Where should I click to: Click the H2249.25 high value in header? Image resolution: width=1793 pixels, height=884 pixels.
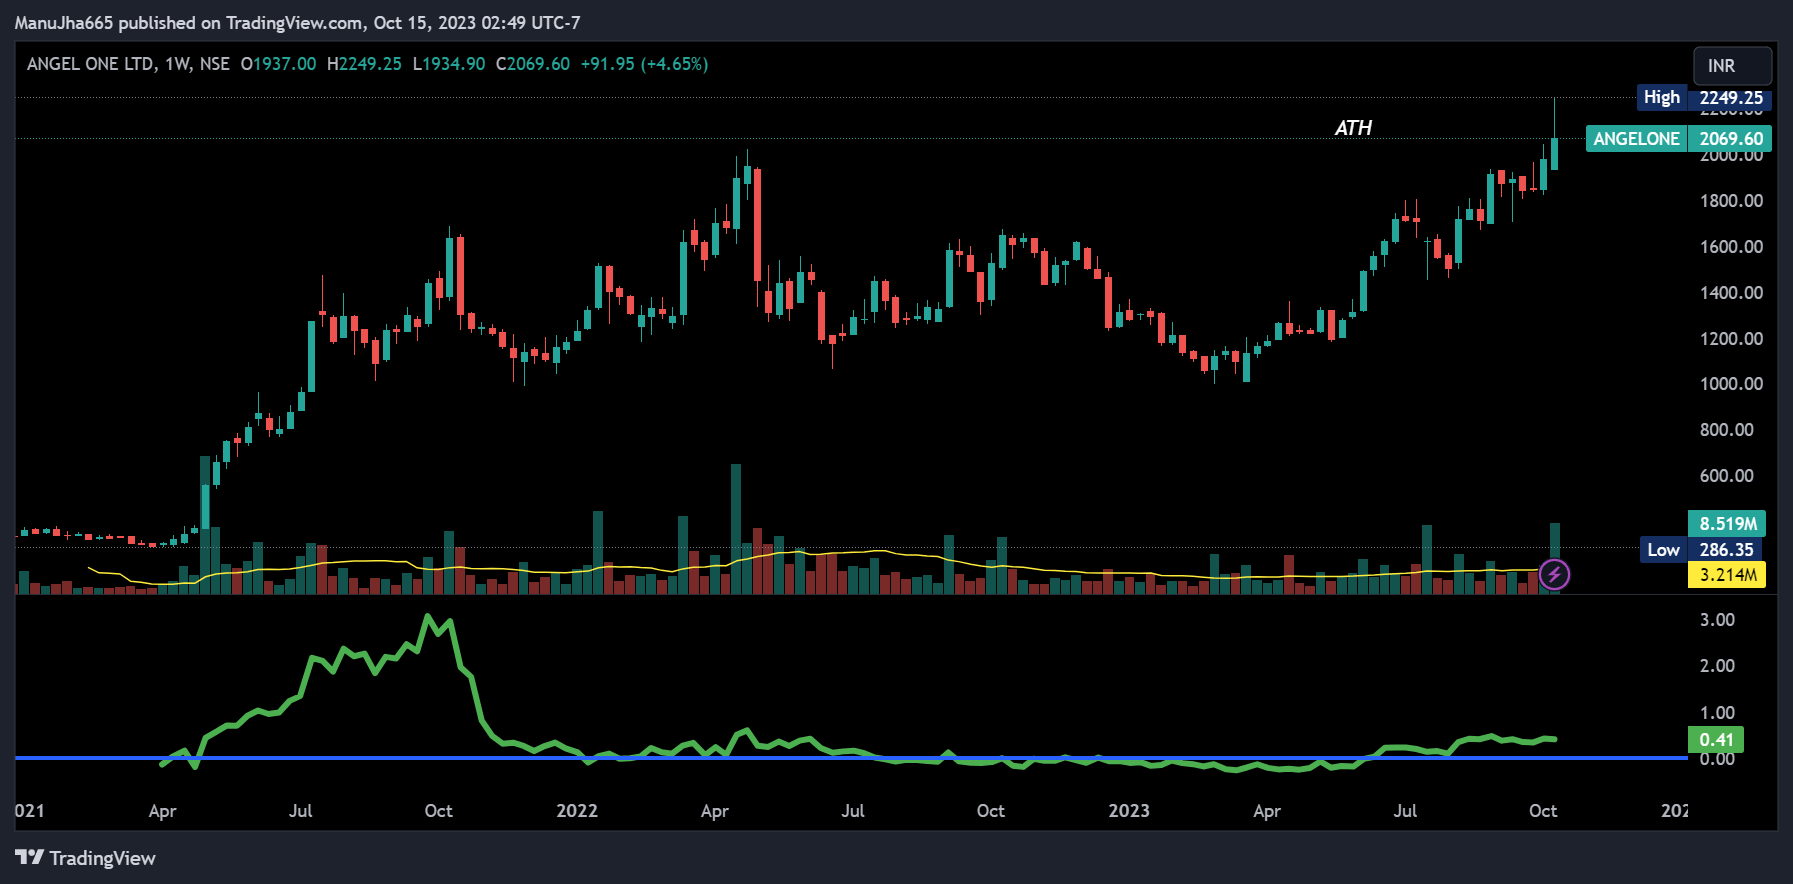coord(364,64)
